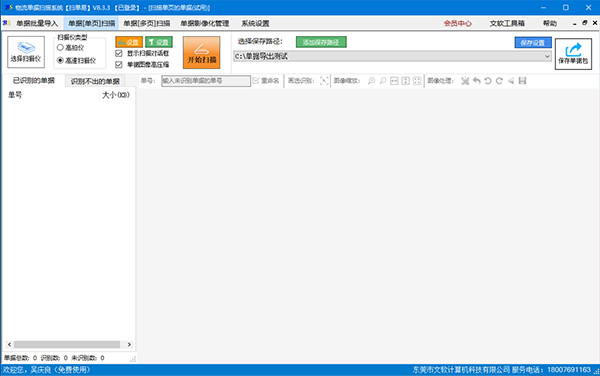Open the 单据影像化管理 menu
The height and width of the screenshot is (376, 600).
point(204,23)
